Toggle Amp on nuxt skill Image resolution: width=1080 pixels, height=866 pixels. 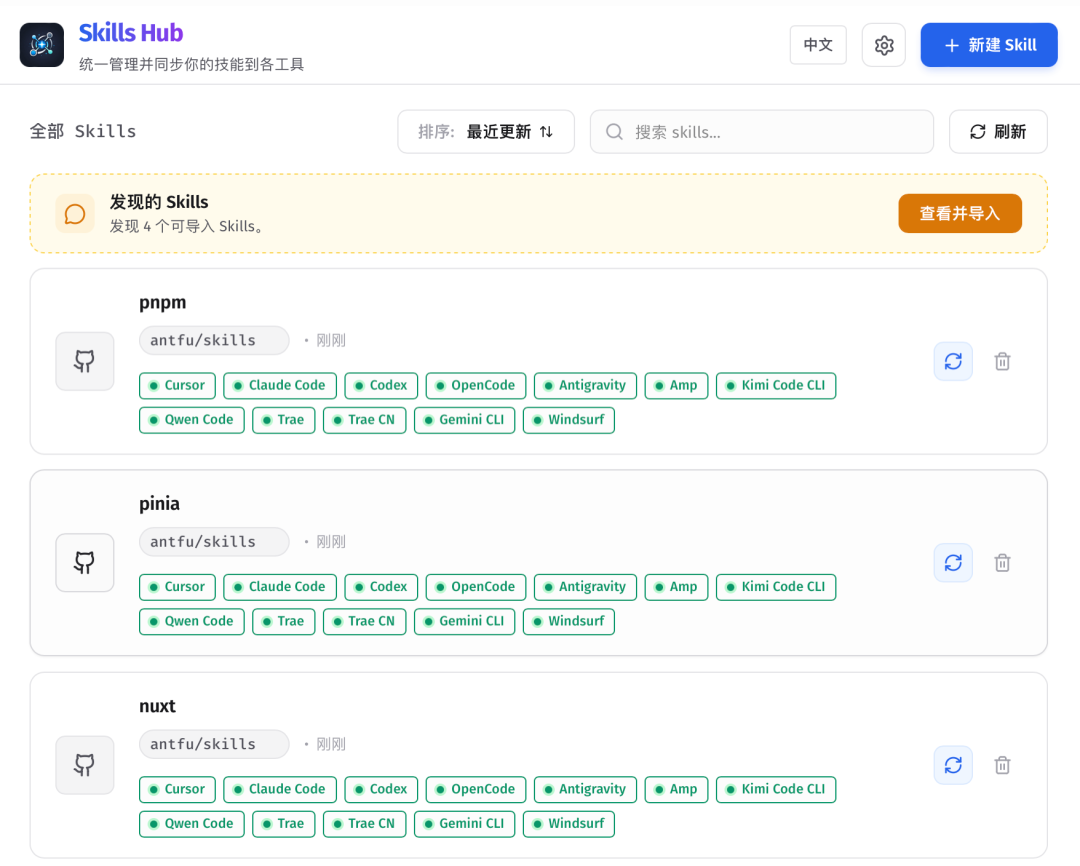676,790
